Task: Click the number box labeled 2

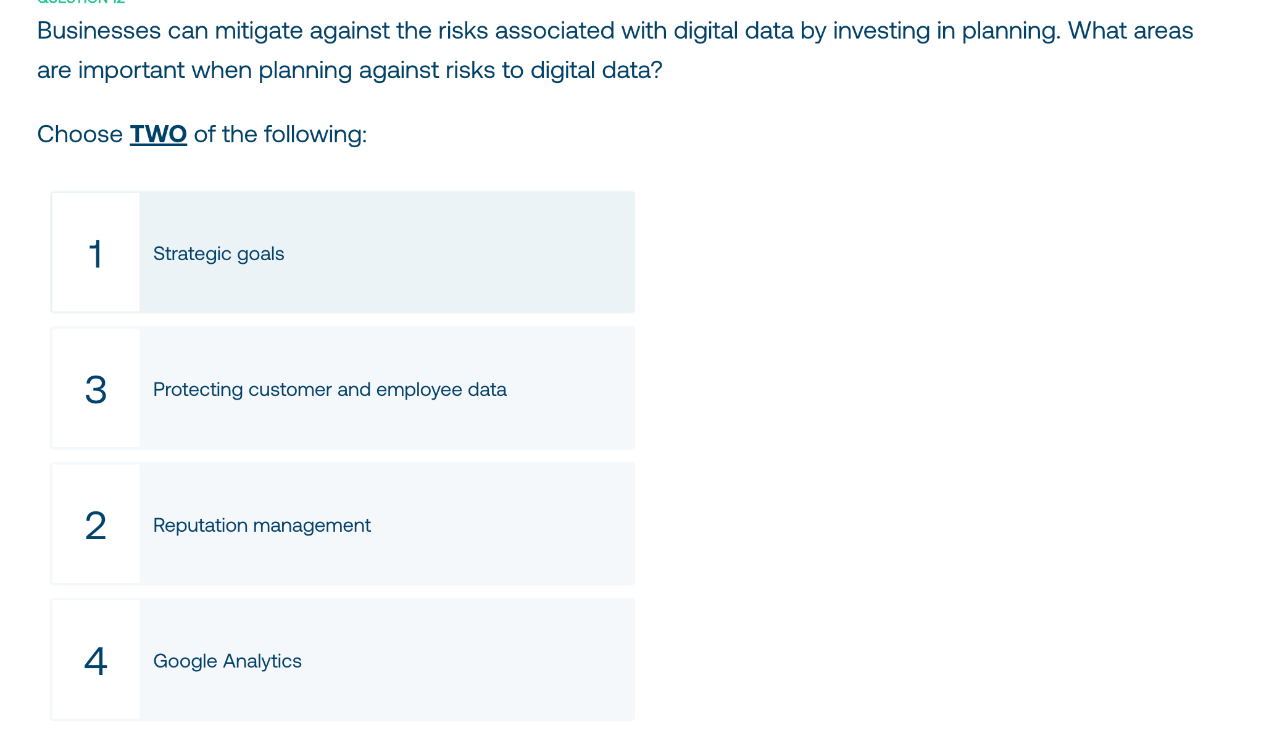Action: pos(95,523)
